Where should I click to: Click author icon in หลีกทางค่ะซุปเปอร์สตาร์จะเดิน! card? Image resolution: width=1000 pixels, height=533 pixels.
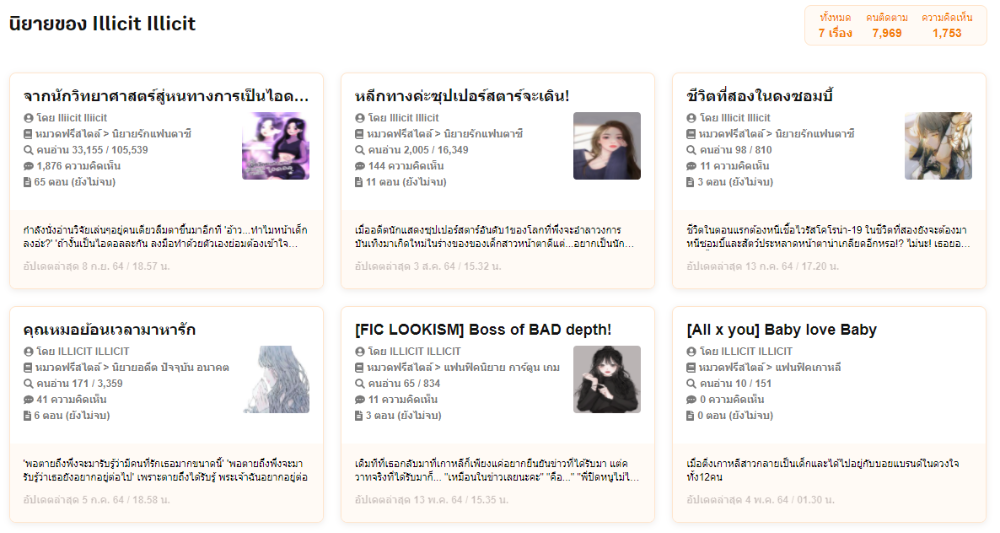pos(360,118)
